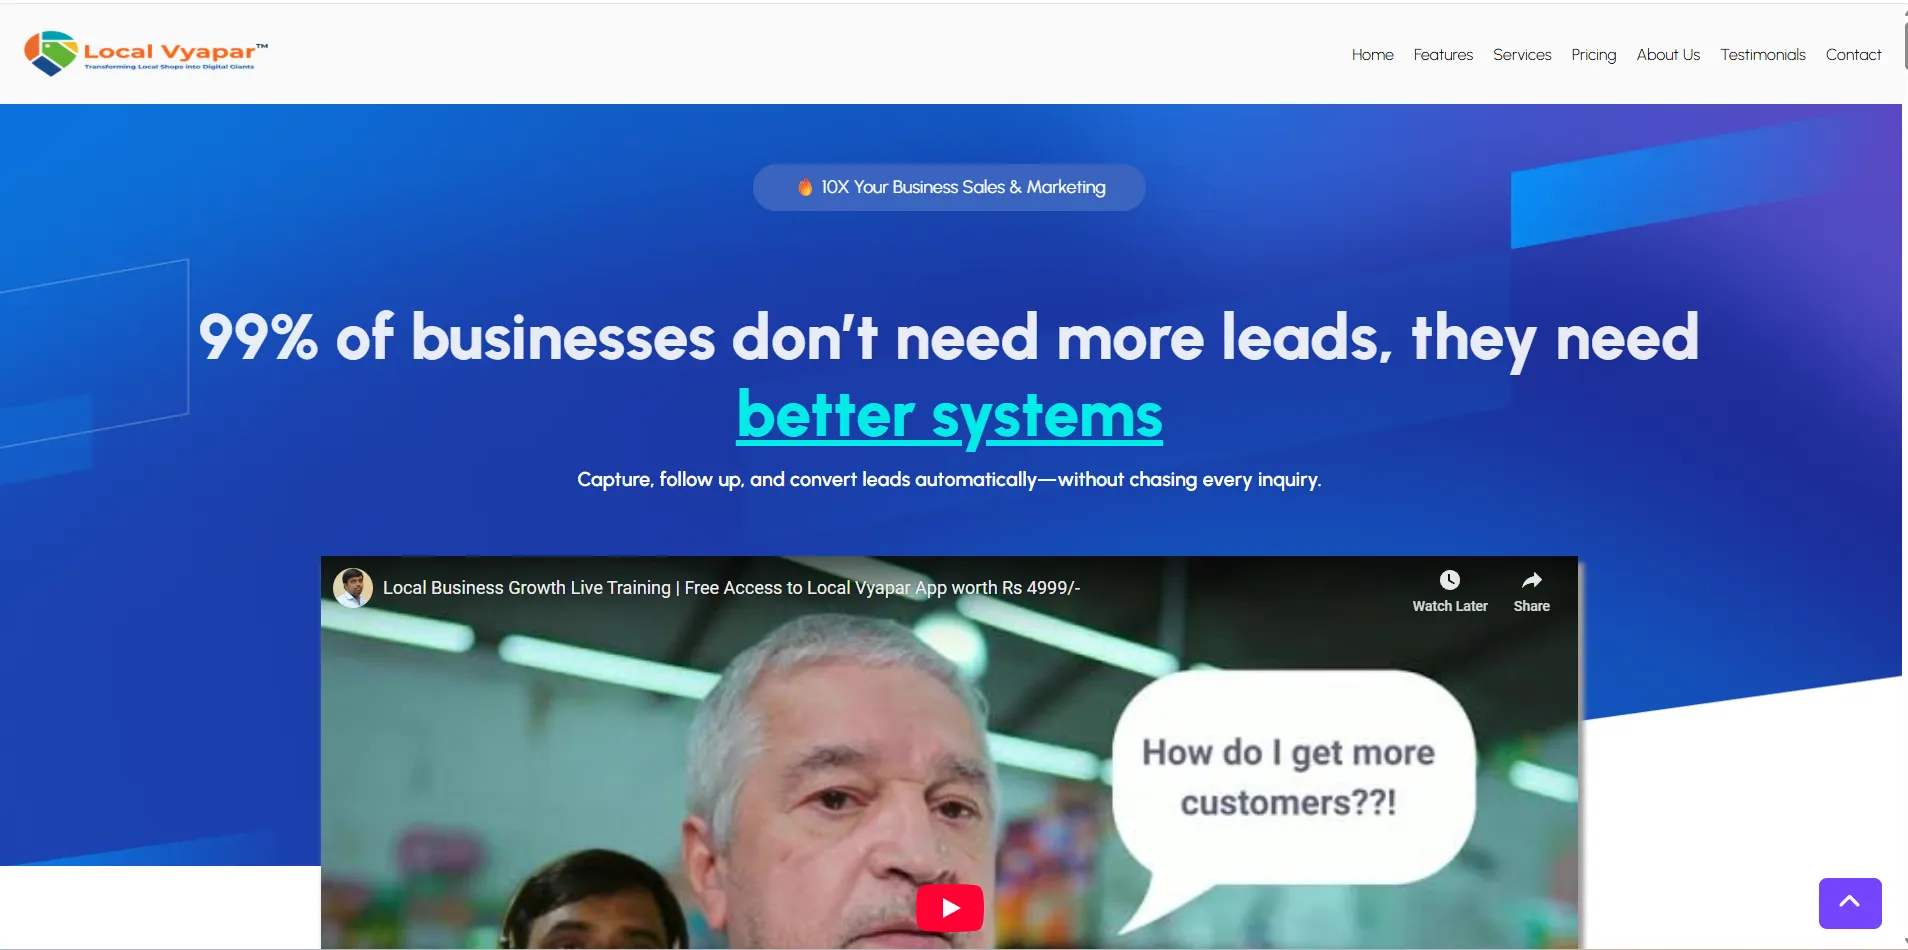Screen dimensions: 1908x950
Task: Click the Watch Later clock icon
Action: 1449,580
